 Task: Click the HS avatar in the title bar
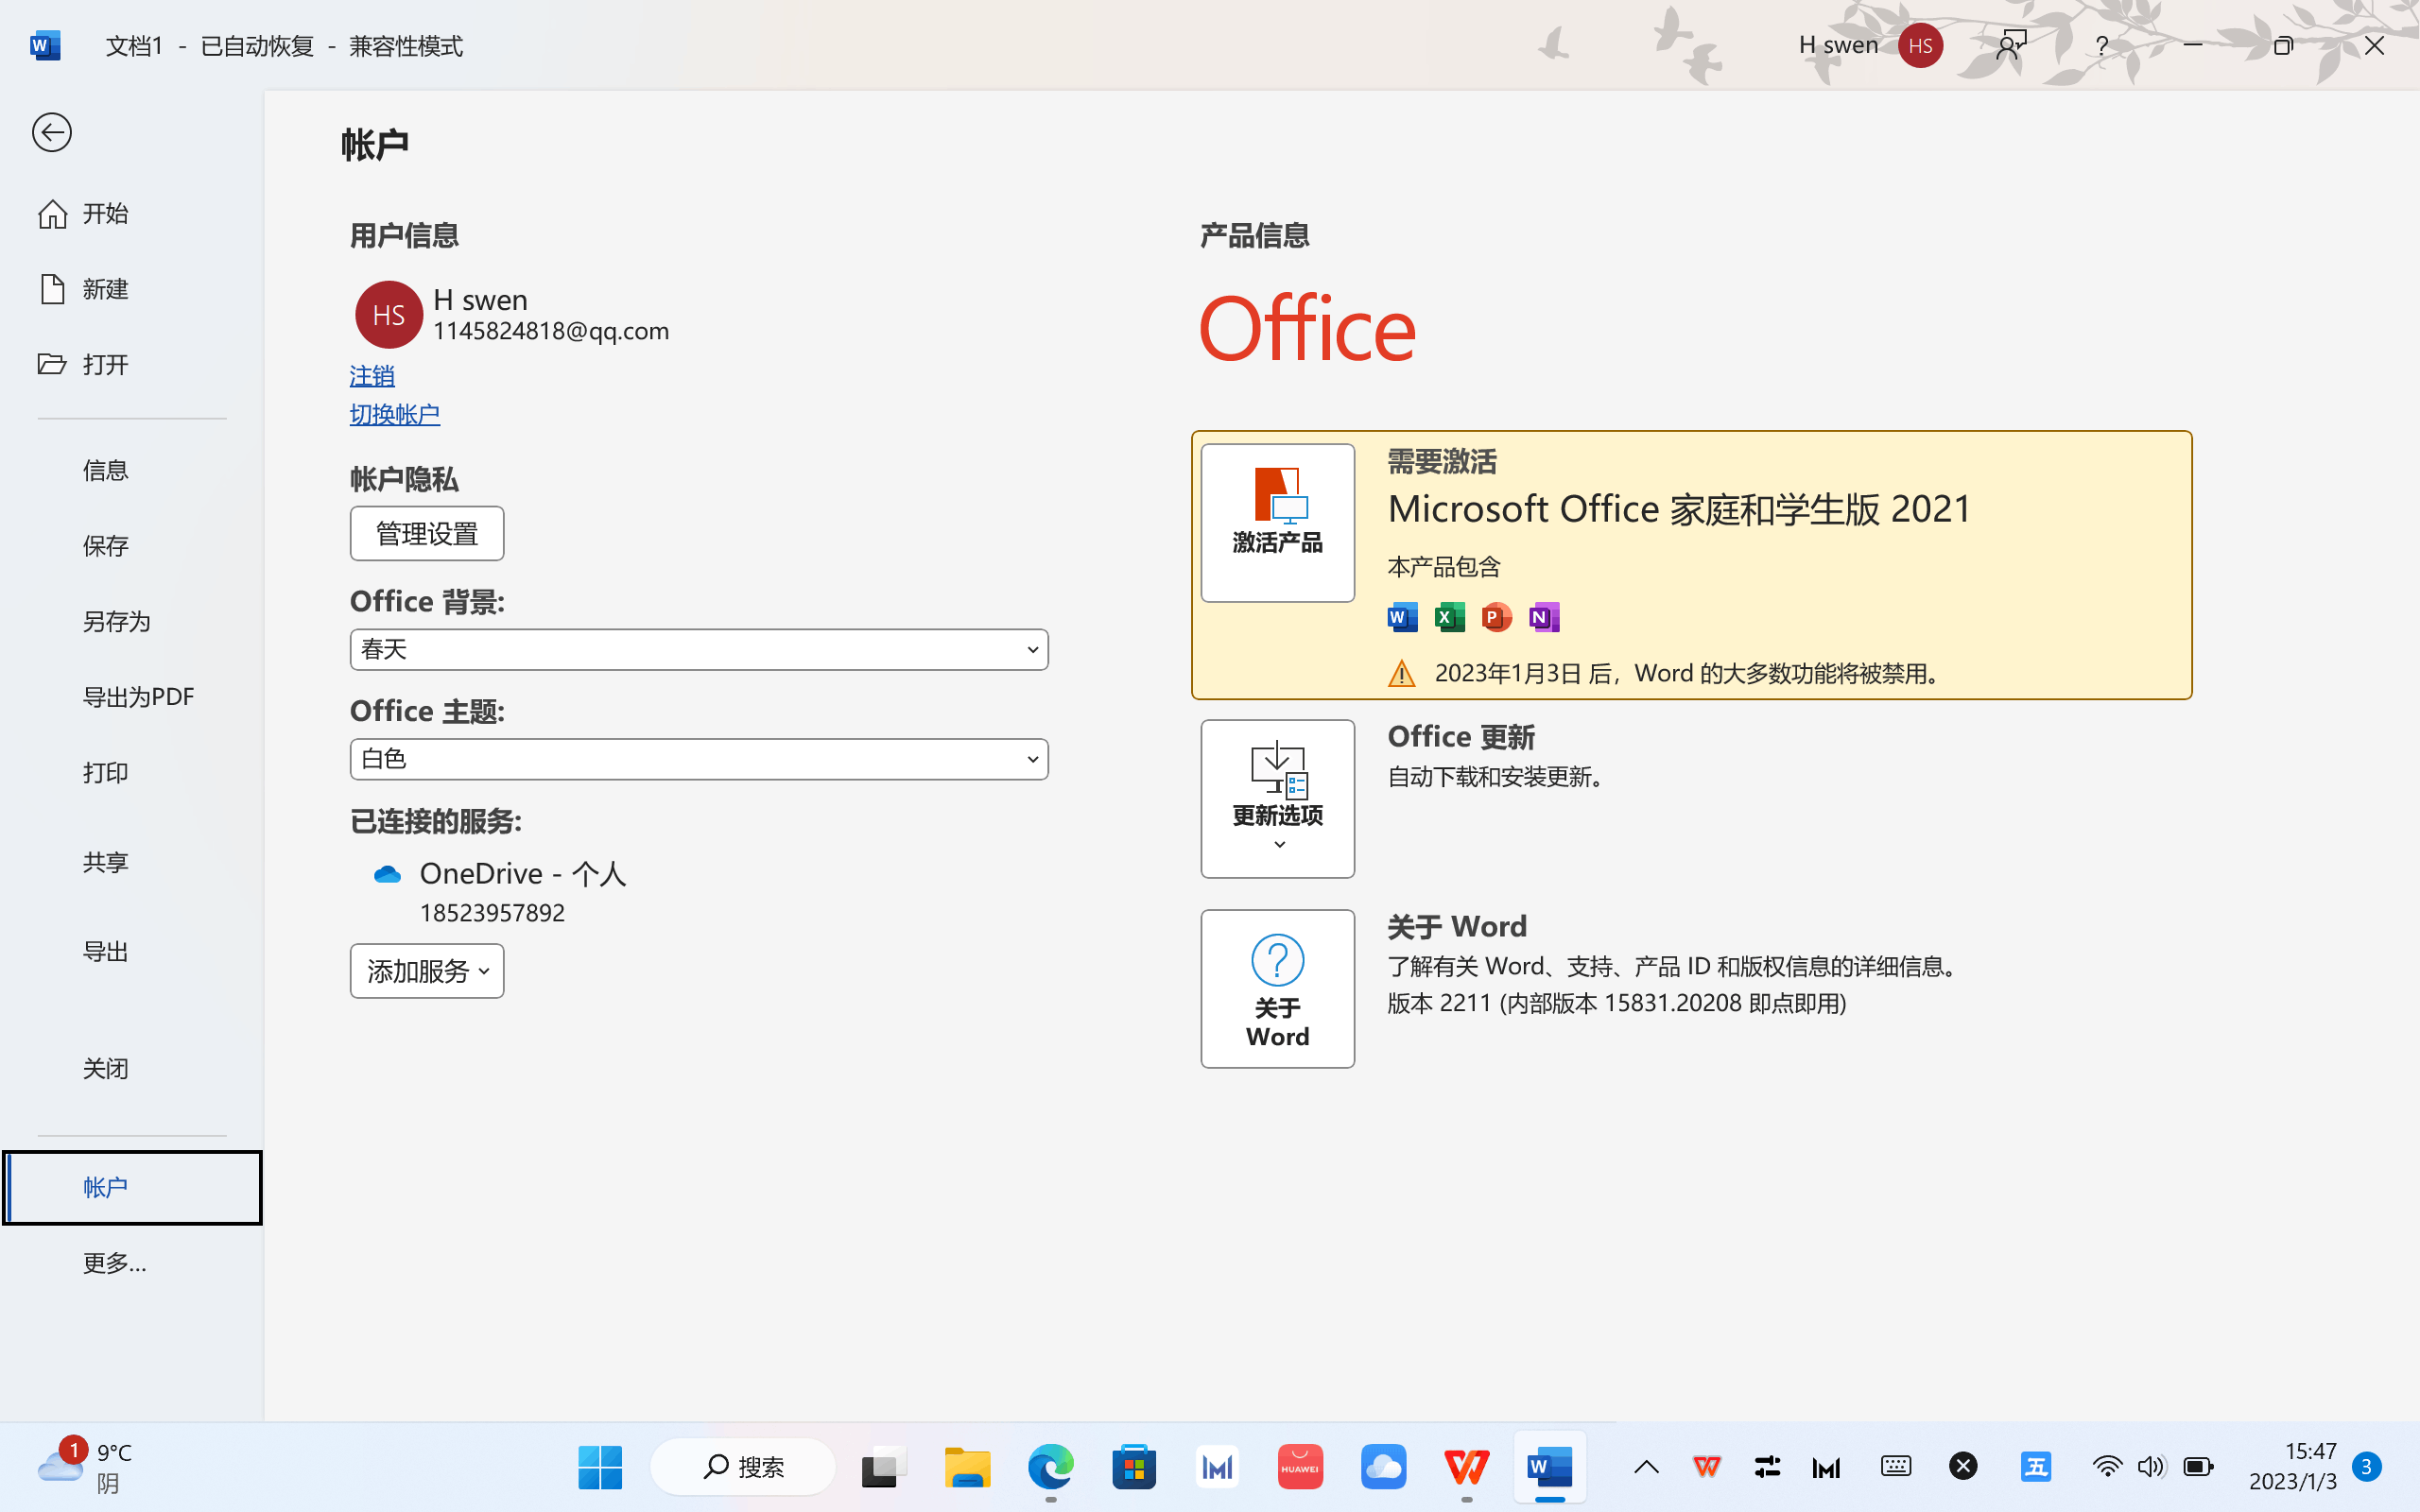point(1919,45)
